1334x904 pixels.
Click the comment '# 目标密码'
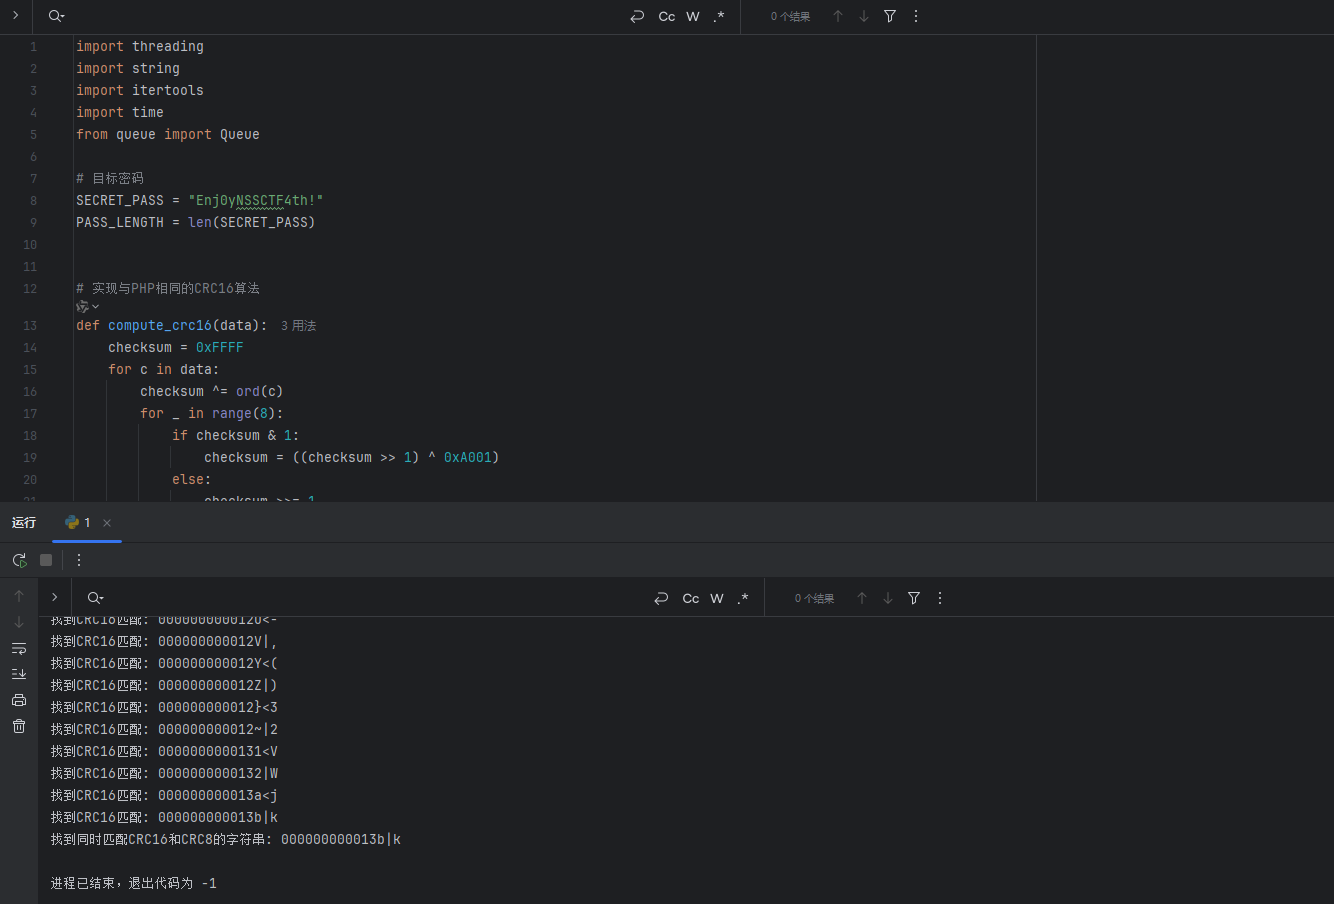tap(110, 178)
